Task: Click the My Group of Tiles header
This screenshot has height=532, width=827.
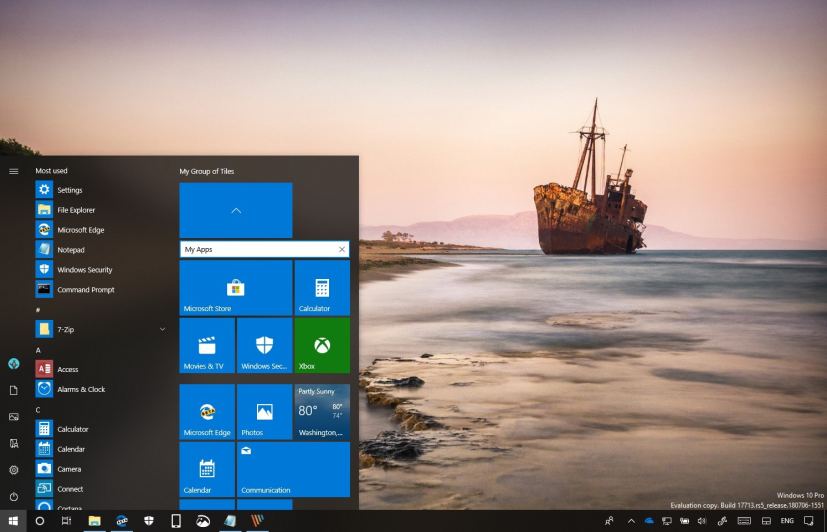Action: click(x=207, y=171)
